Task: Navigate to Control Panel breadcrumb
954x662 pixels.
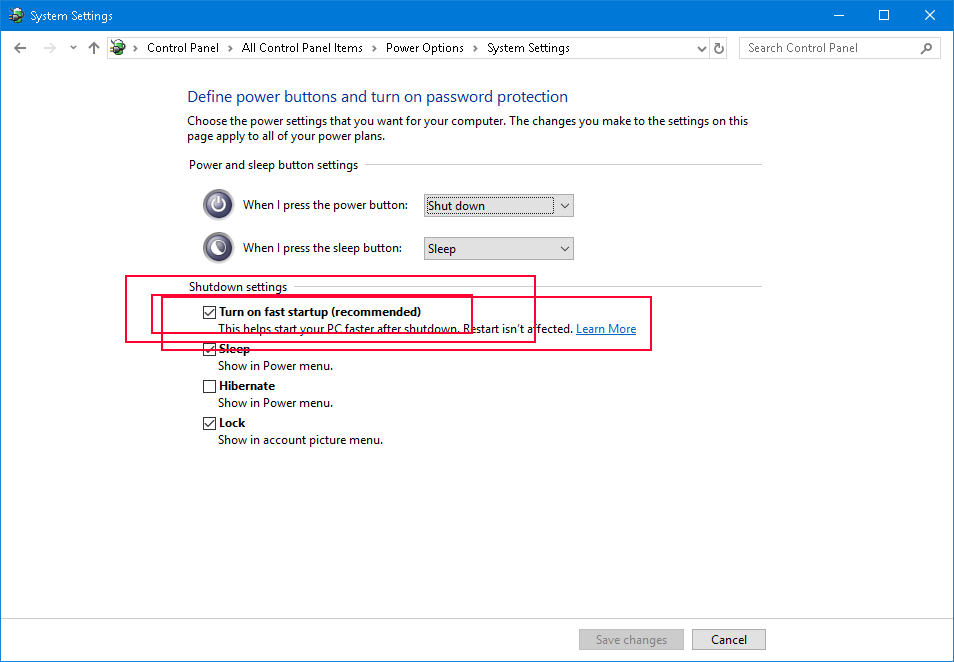Action: (183, 48)
